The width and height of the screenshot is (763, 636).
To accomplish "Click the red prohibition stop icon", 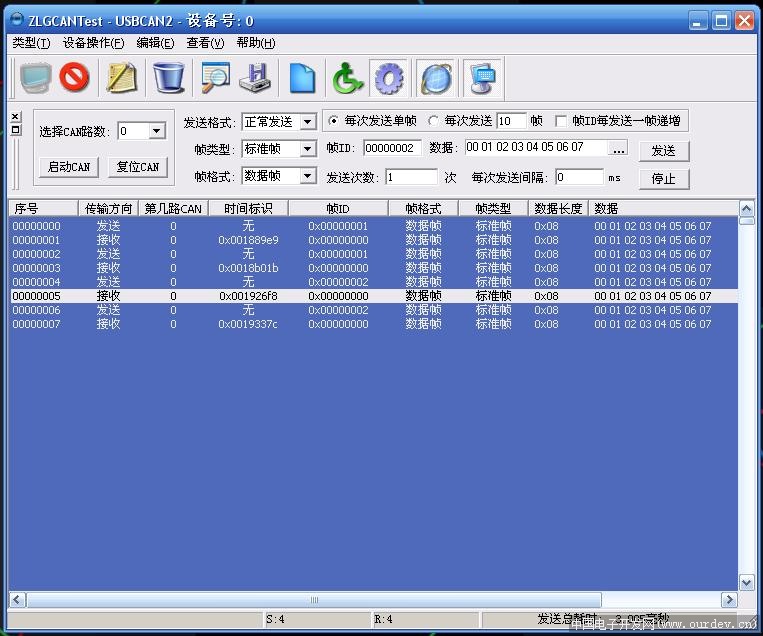I will pos(74,77).
